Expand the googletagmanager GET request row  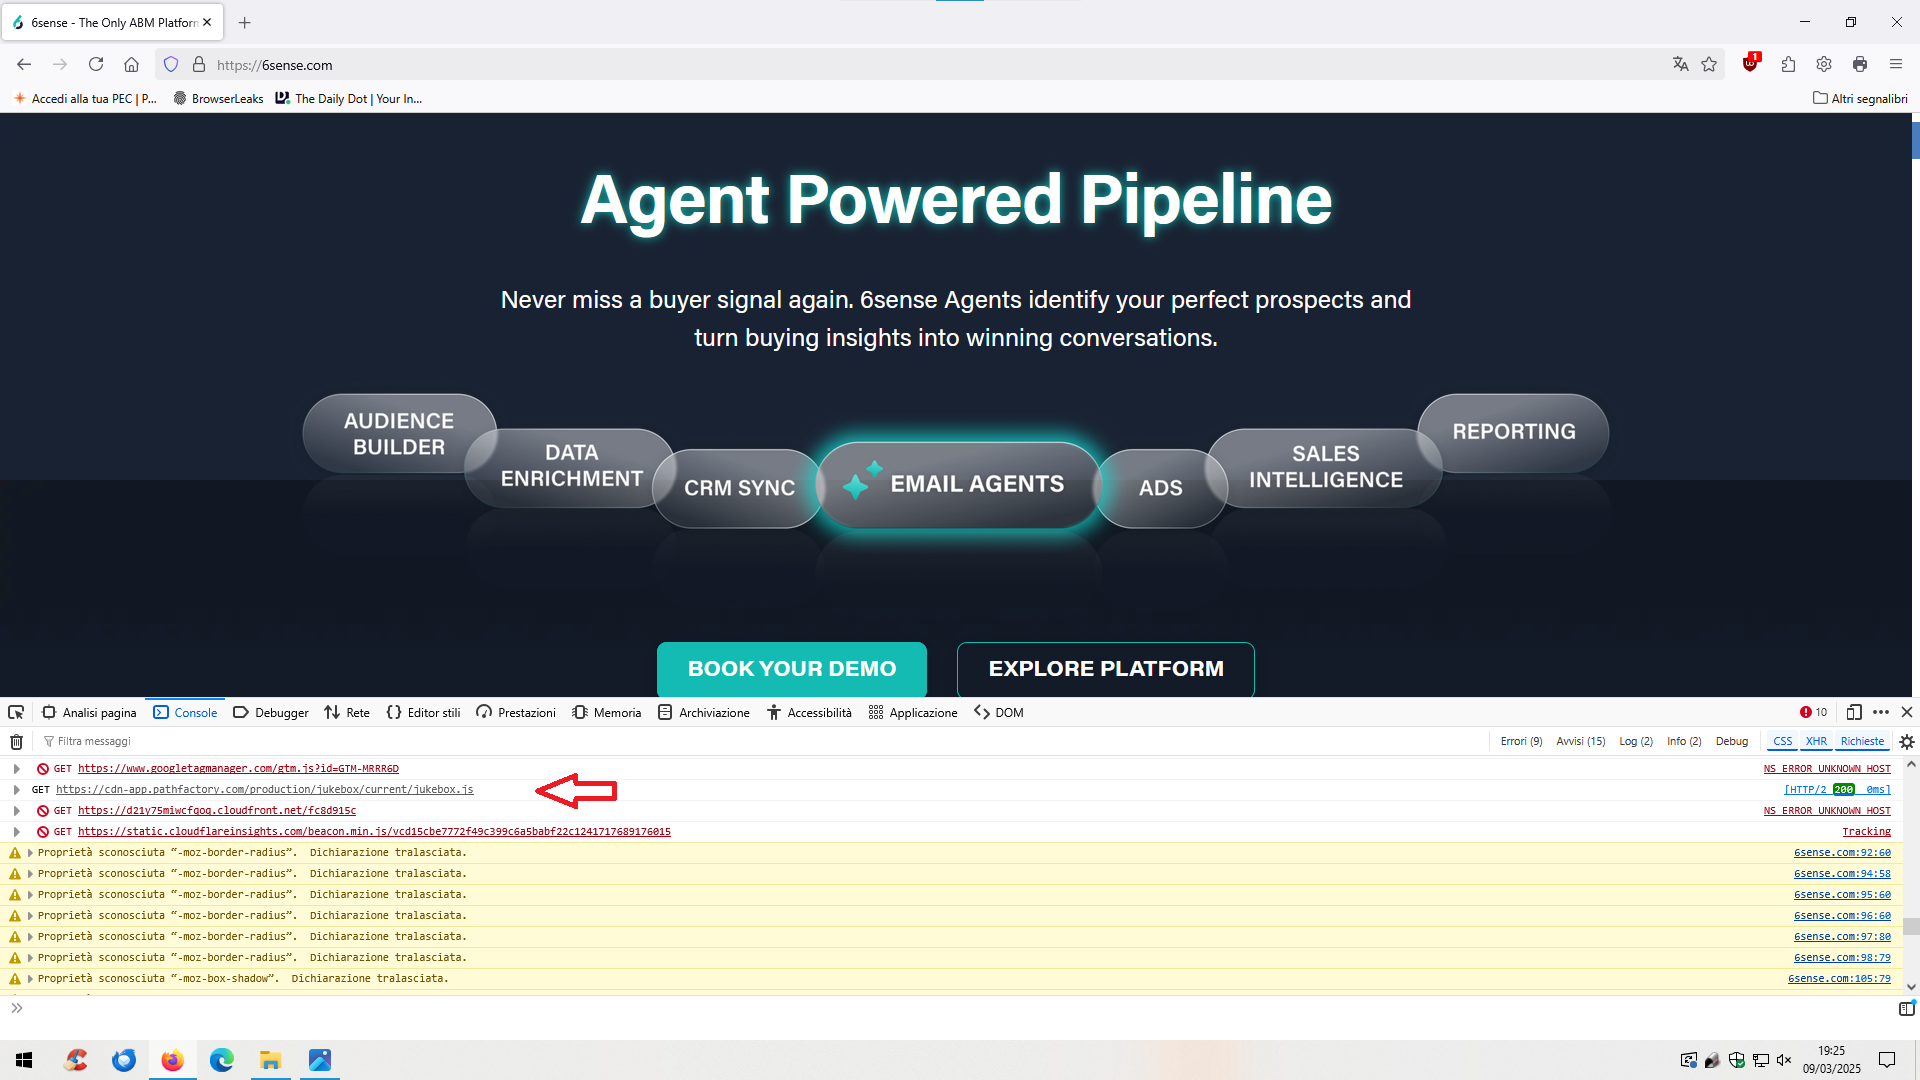pyautogui.click(x=16, y=769)
